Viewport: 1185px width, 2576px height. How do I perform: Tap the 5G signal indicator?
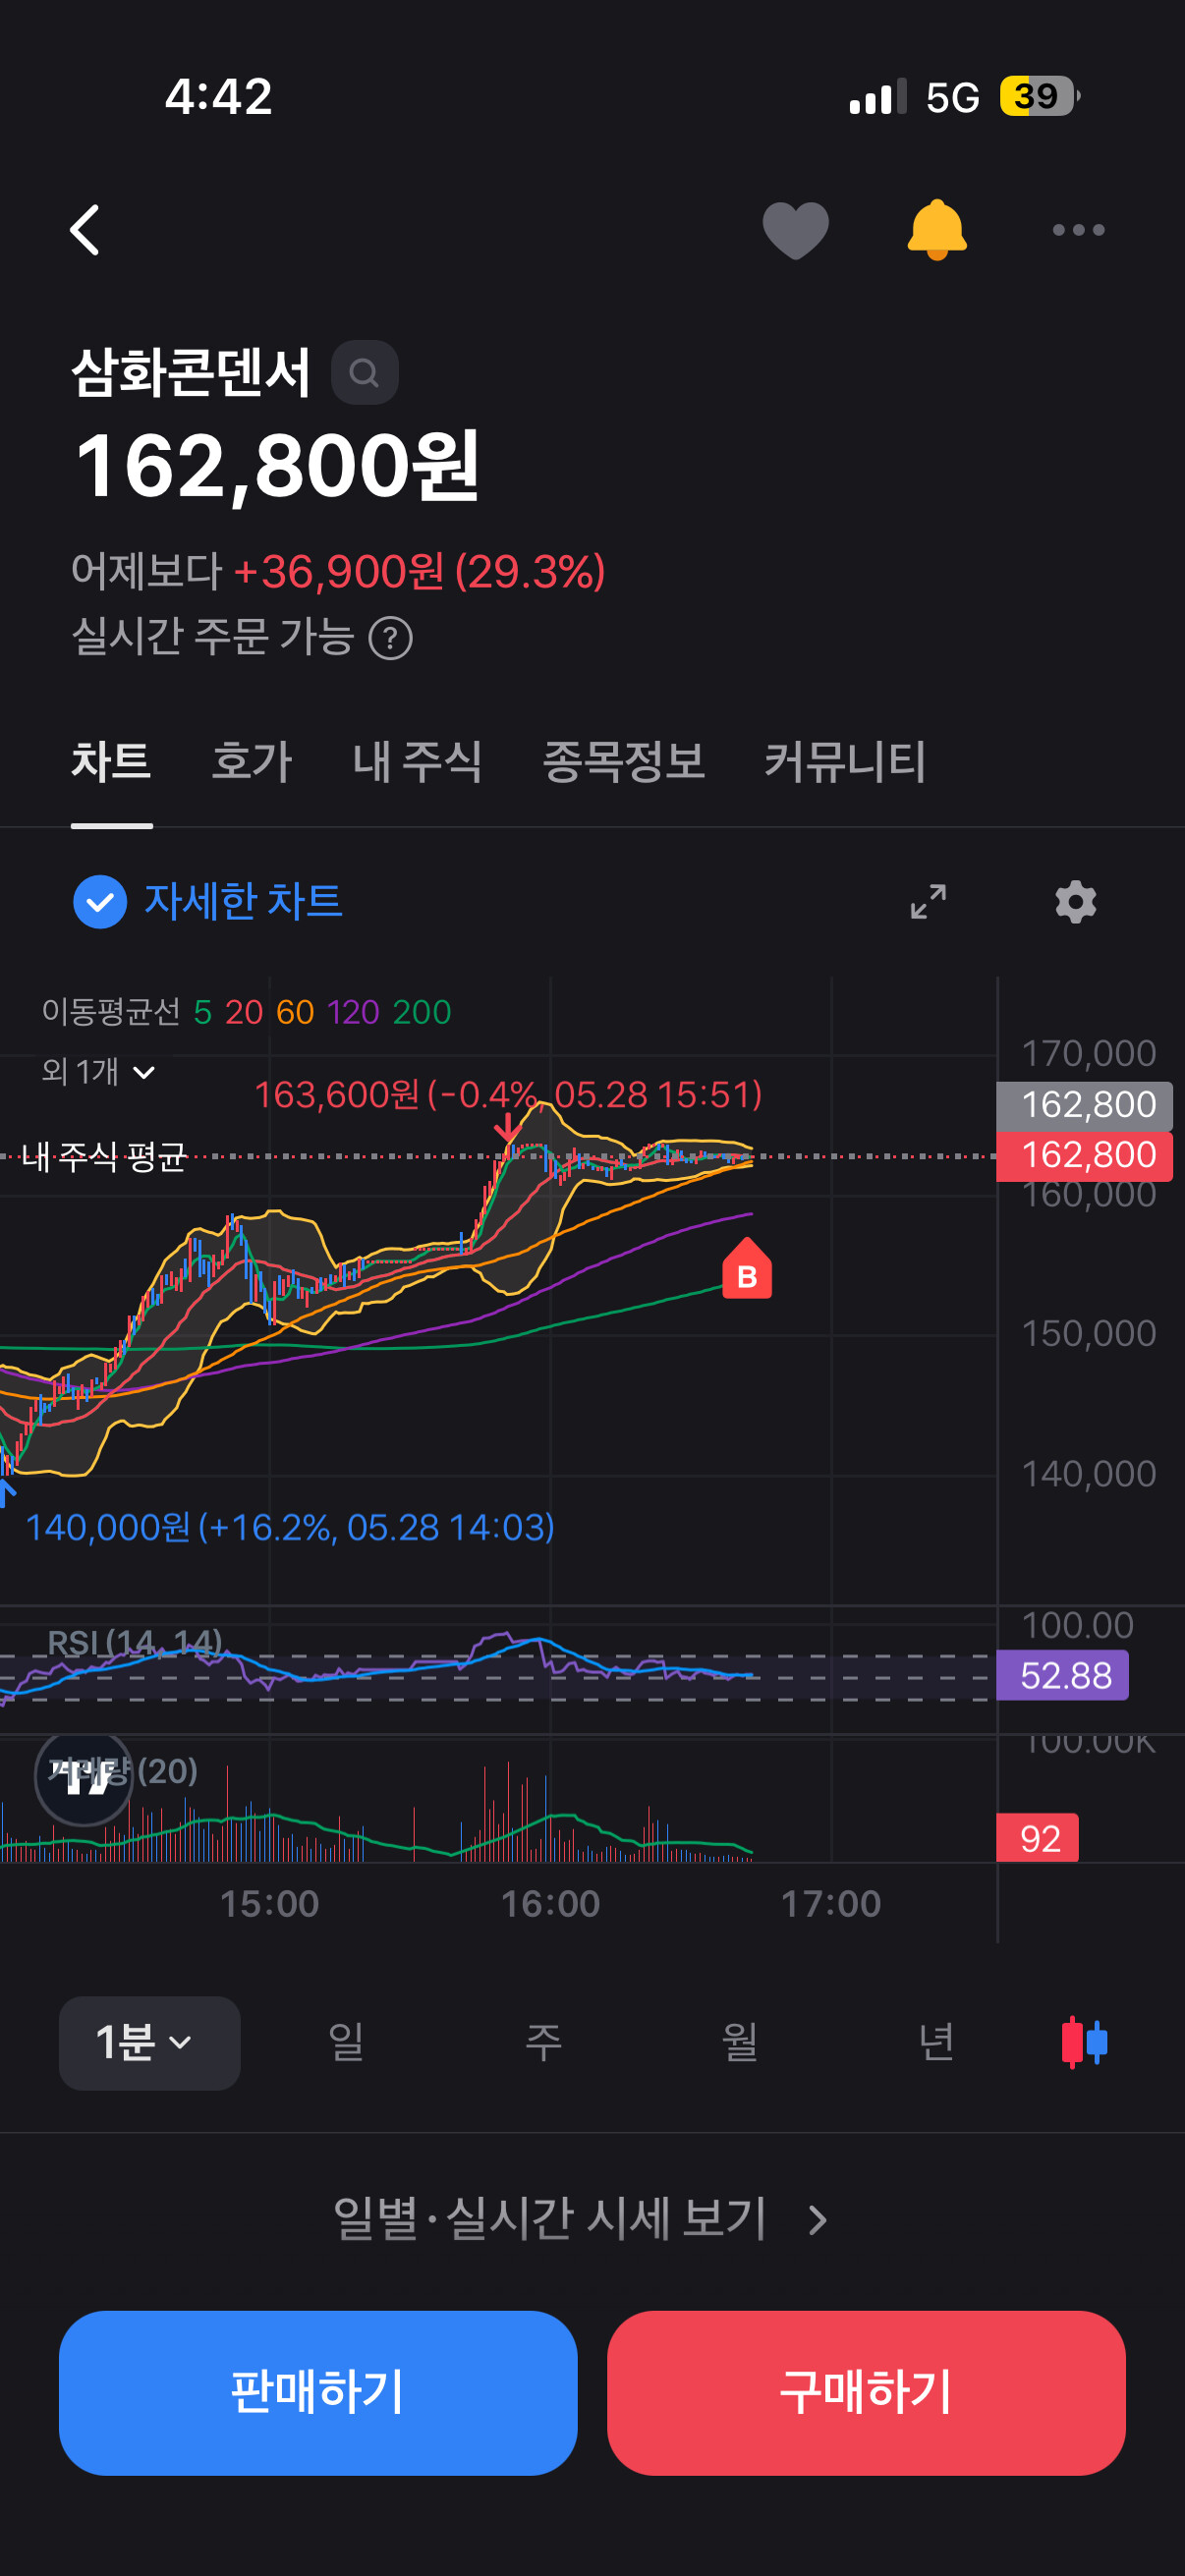pos(952,98)
